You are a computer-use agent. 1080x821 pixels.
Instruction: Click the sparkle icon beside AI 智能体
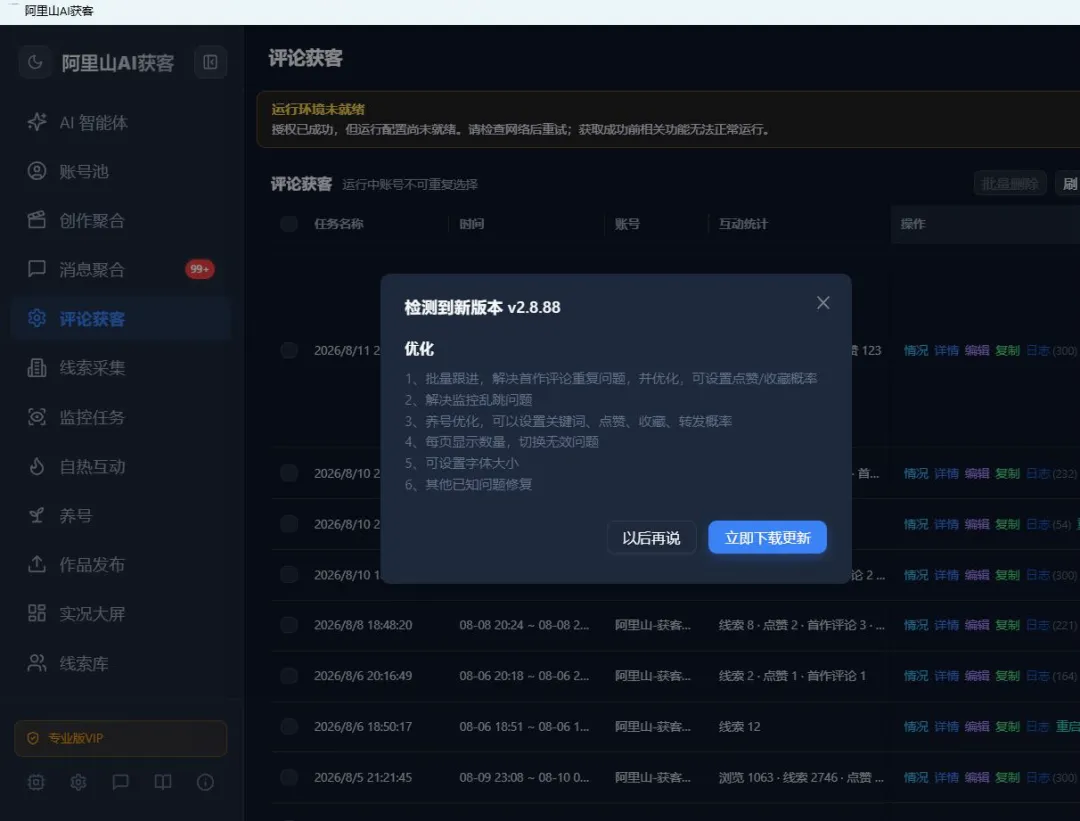pos(37,122)
